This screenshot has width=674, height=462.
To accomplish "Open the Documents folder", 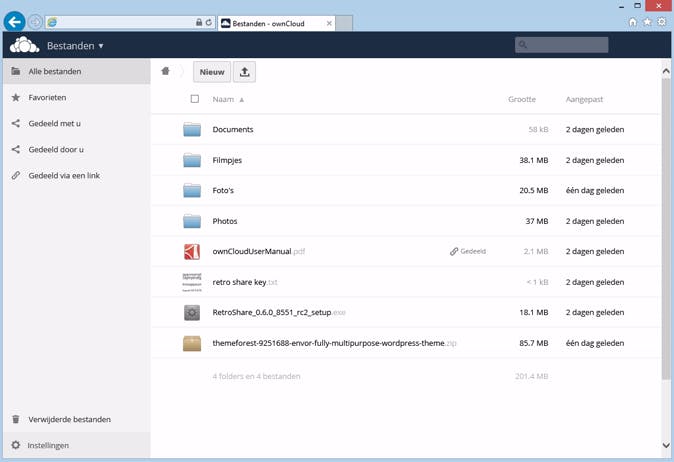I will click(233, 129).
